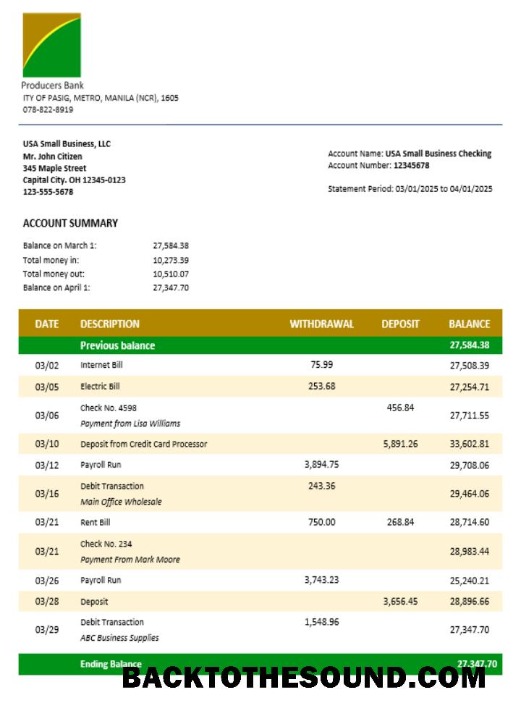Select 'USA Small Business, LLC' text
The width and height of the screenshot is (521, 724).
click(x=67, y=144)
